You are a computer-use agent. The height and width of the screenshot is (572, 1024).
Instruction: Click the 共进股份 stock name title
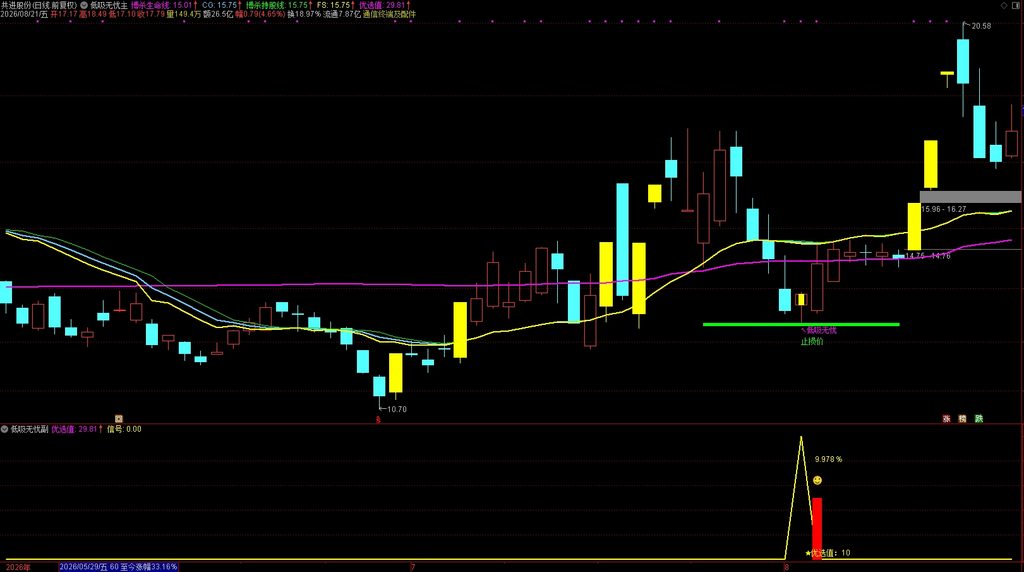pos(16,5)
